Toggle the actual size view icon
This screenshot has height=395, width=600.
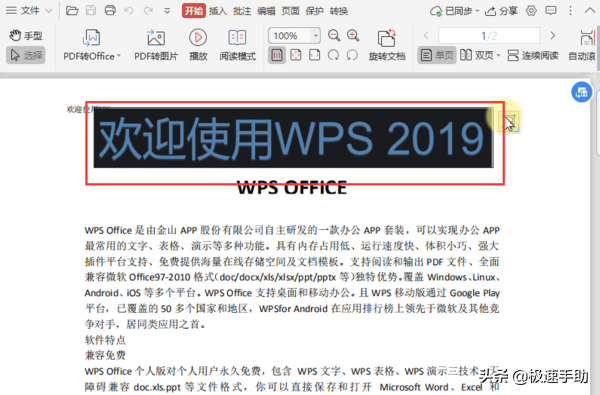pyautogui.click(x=277, y=55)
